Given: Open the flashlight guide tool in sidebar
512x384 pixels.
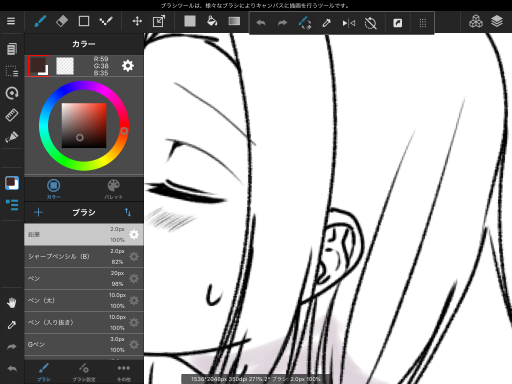Looking at the screenshot, I should tap(12, 137).
